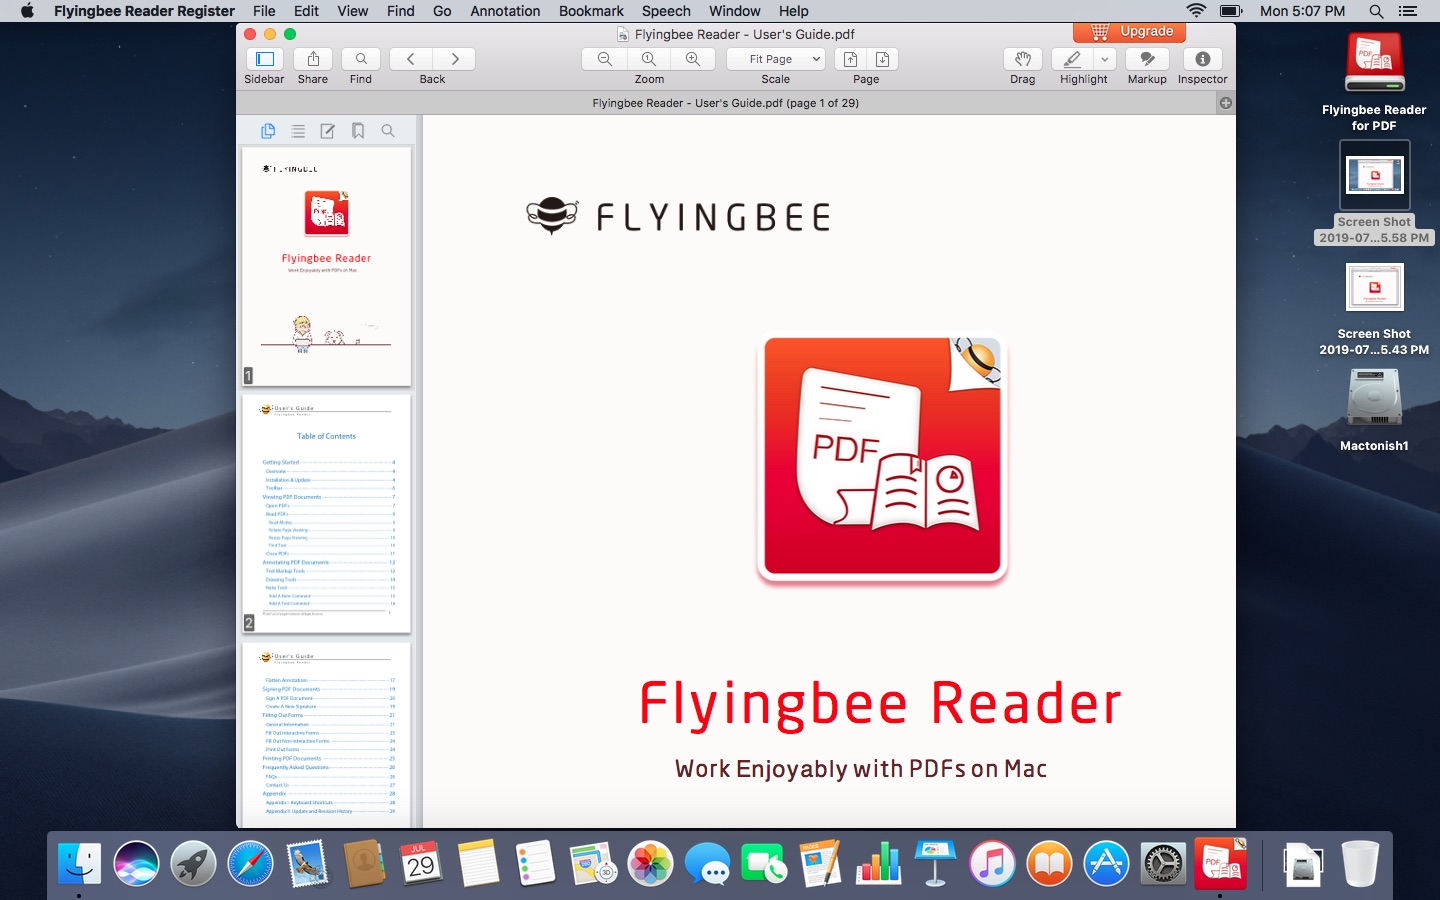Go back with the left arrow button
This screenshot has height=900, width=1440.
point(411,59)
